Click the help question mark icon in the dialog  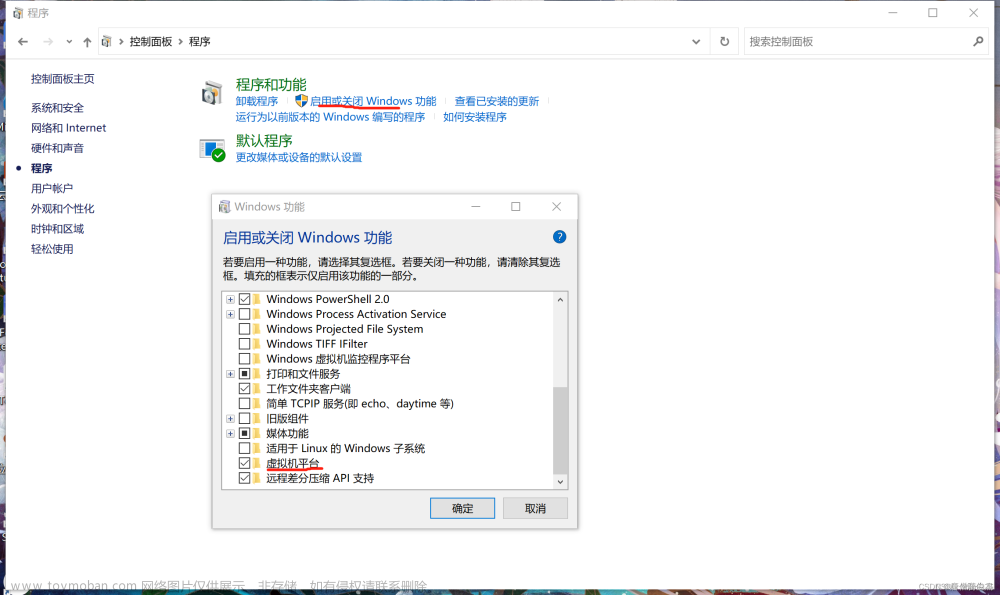tap(559, 237)
